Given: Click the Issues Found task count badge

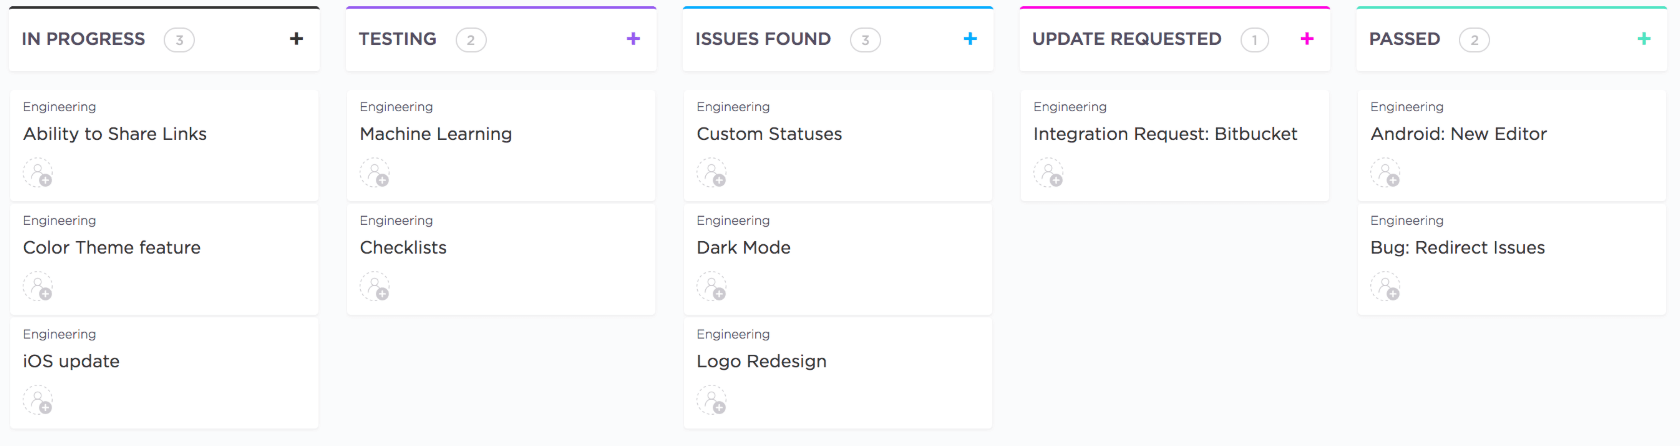Looking at the screenshot, I should click(x=865, y=40).
